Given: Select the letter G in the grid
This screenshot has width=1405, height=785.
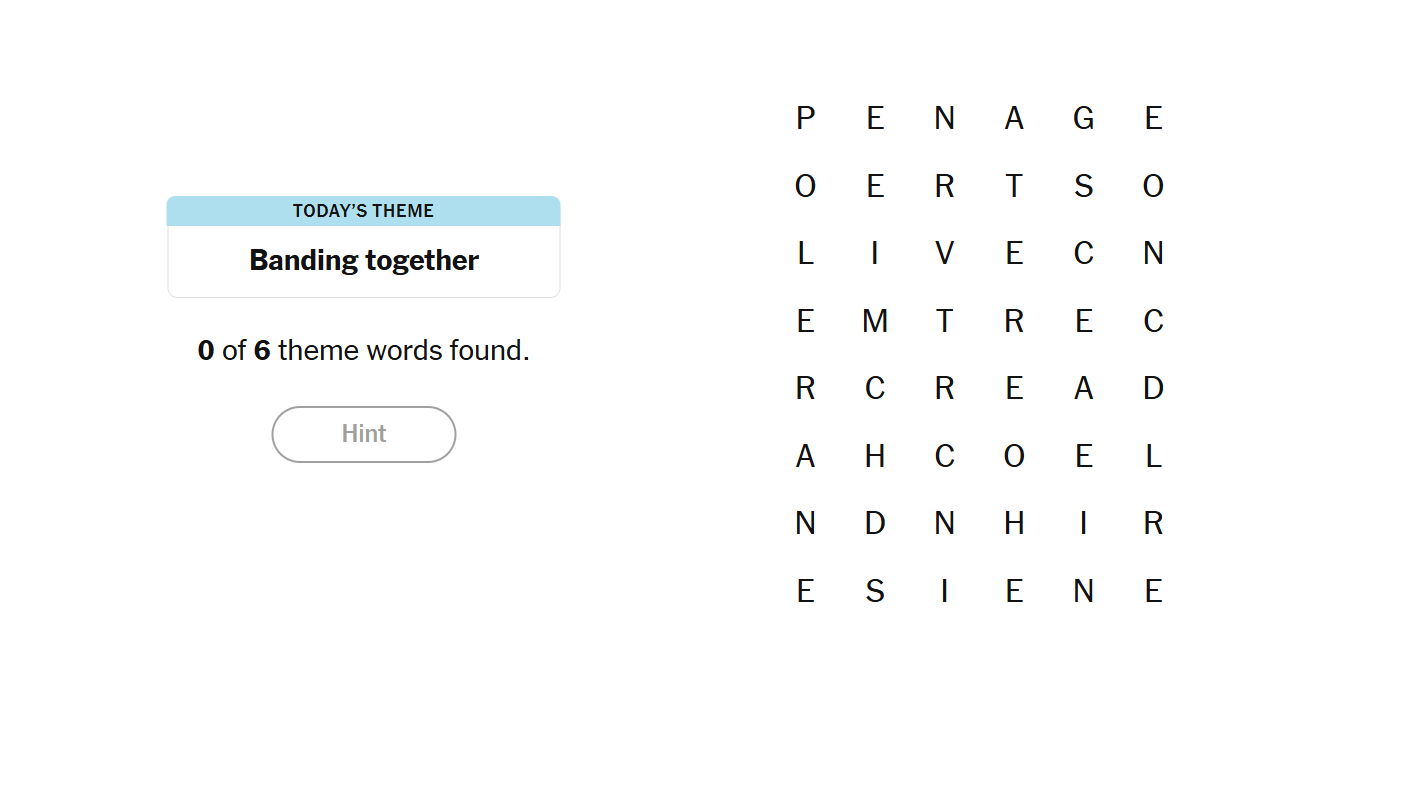Looking at the screenshot, I should (1083, 119).
